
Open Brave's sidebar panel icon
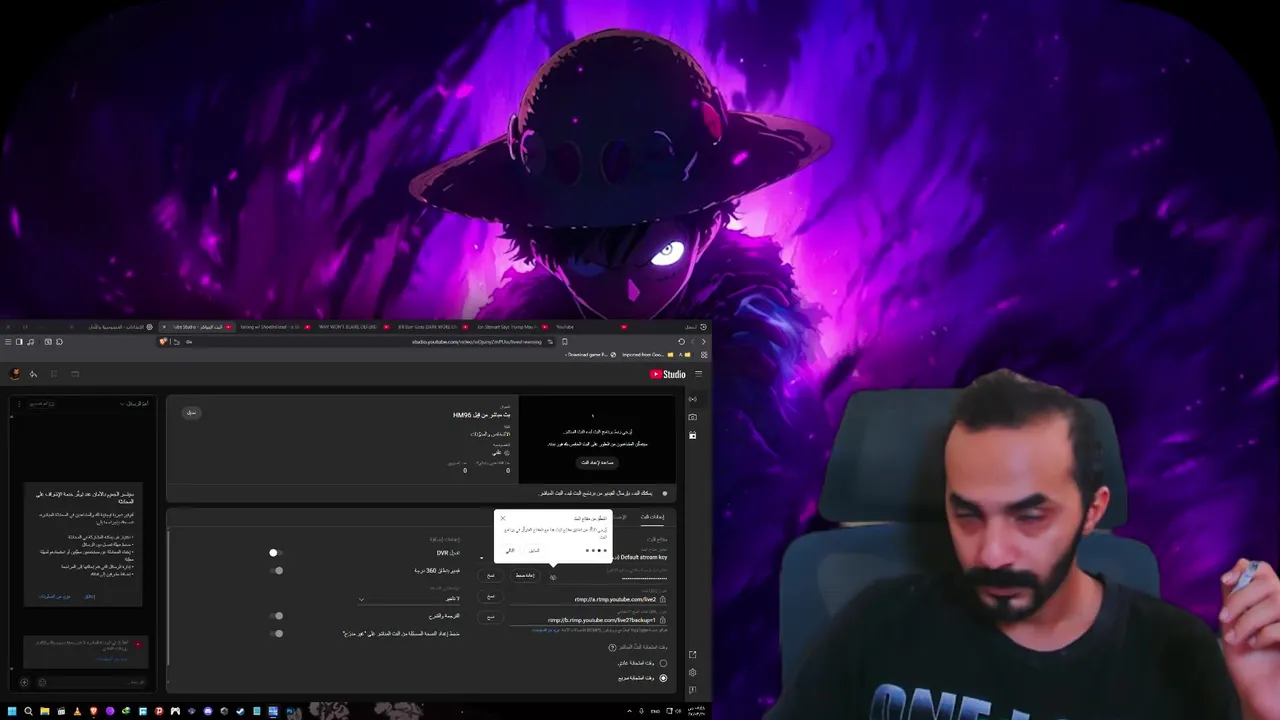click(19, 342)
